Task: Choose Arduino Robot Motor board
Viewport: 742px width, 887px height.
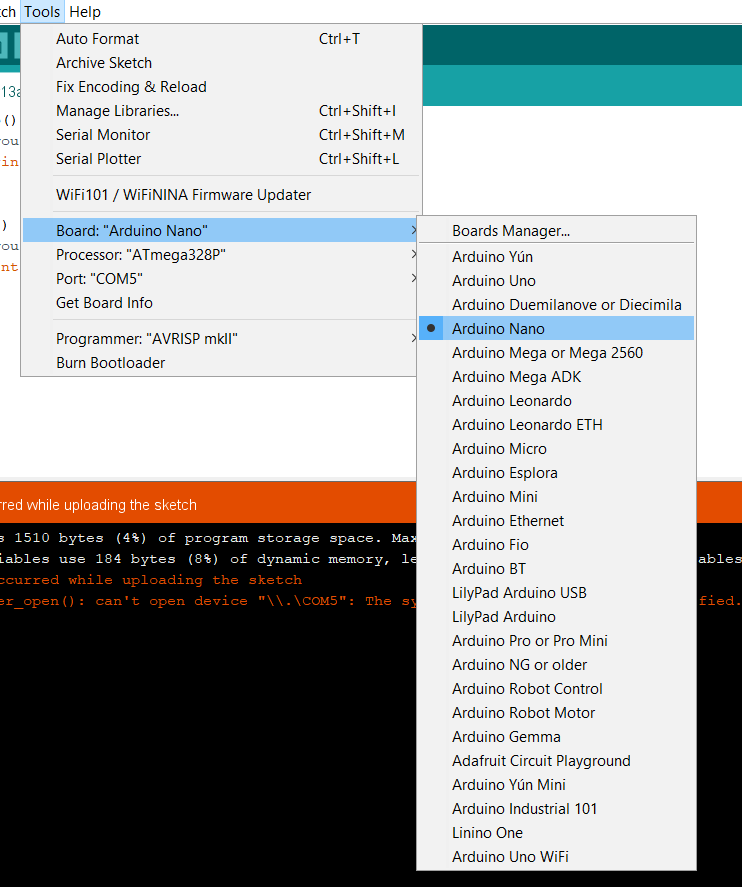Action: coord(556,713)
